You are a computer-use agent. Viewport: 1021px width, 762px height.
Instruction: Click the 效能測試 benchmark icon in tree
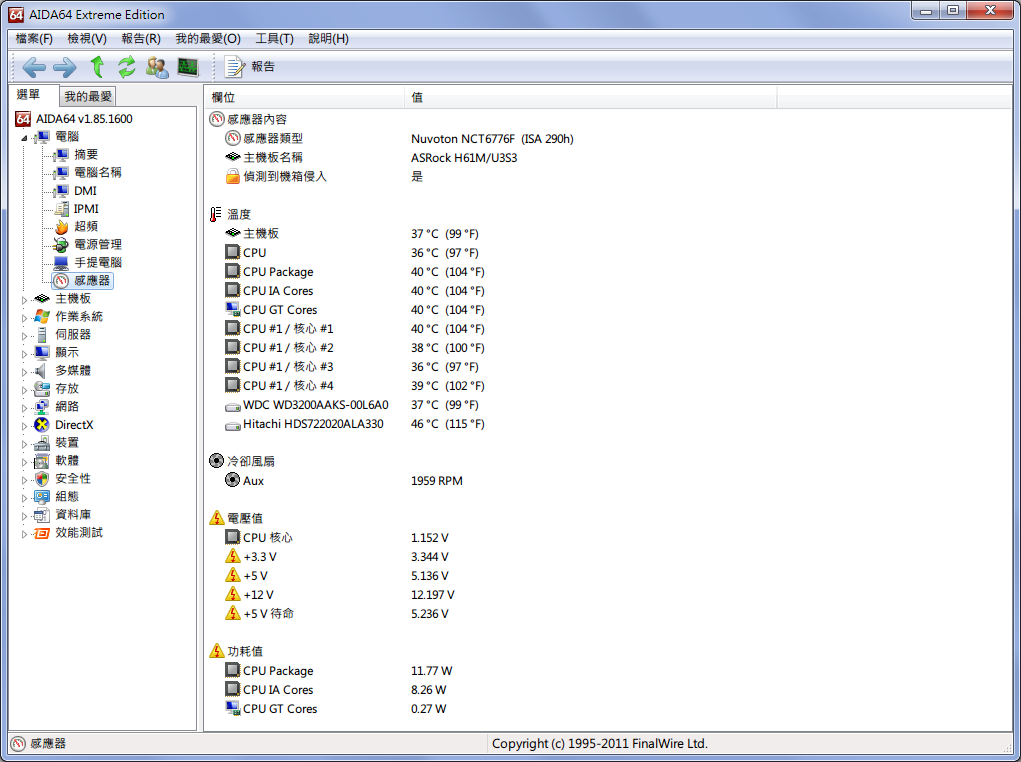point(42,533)
